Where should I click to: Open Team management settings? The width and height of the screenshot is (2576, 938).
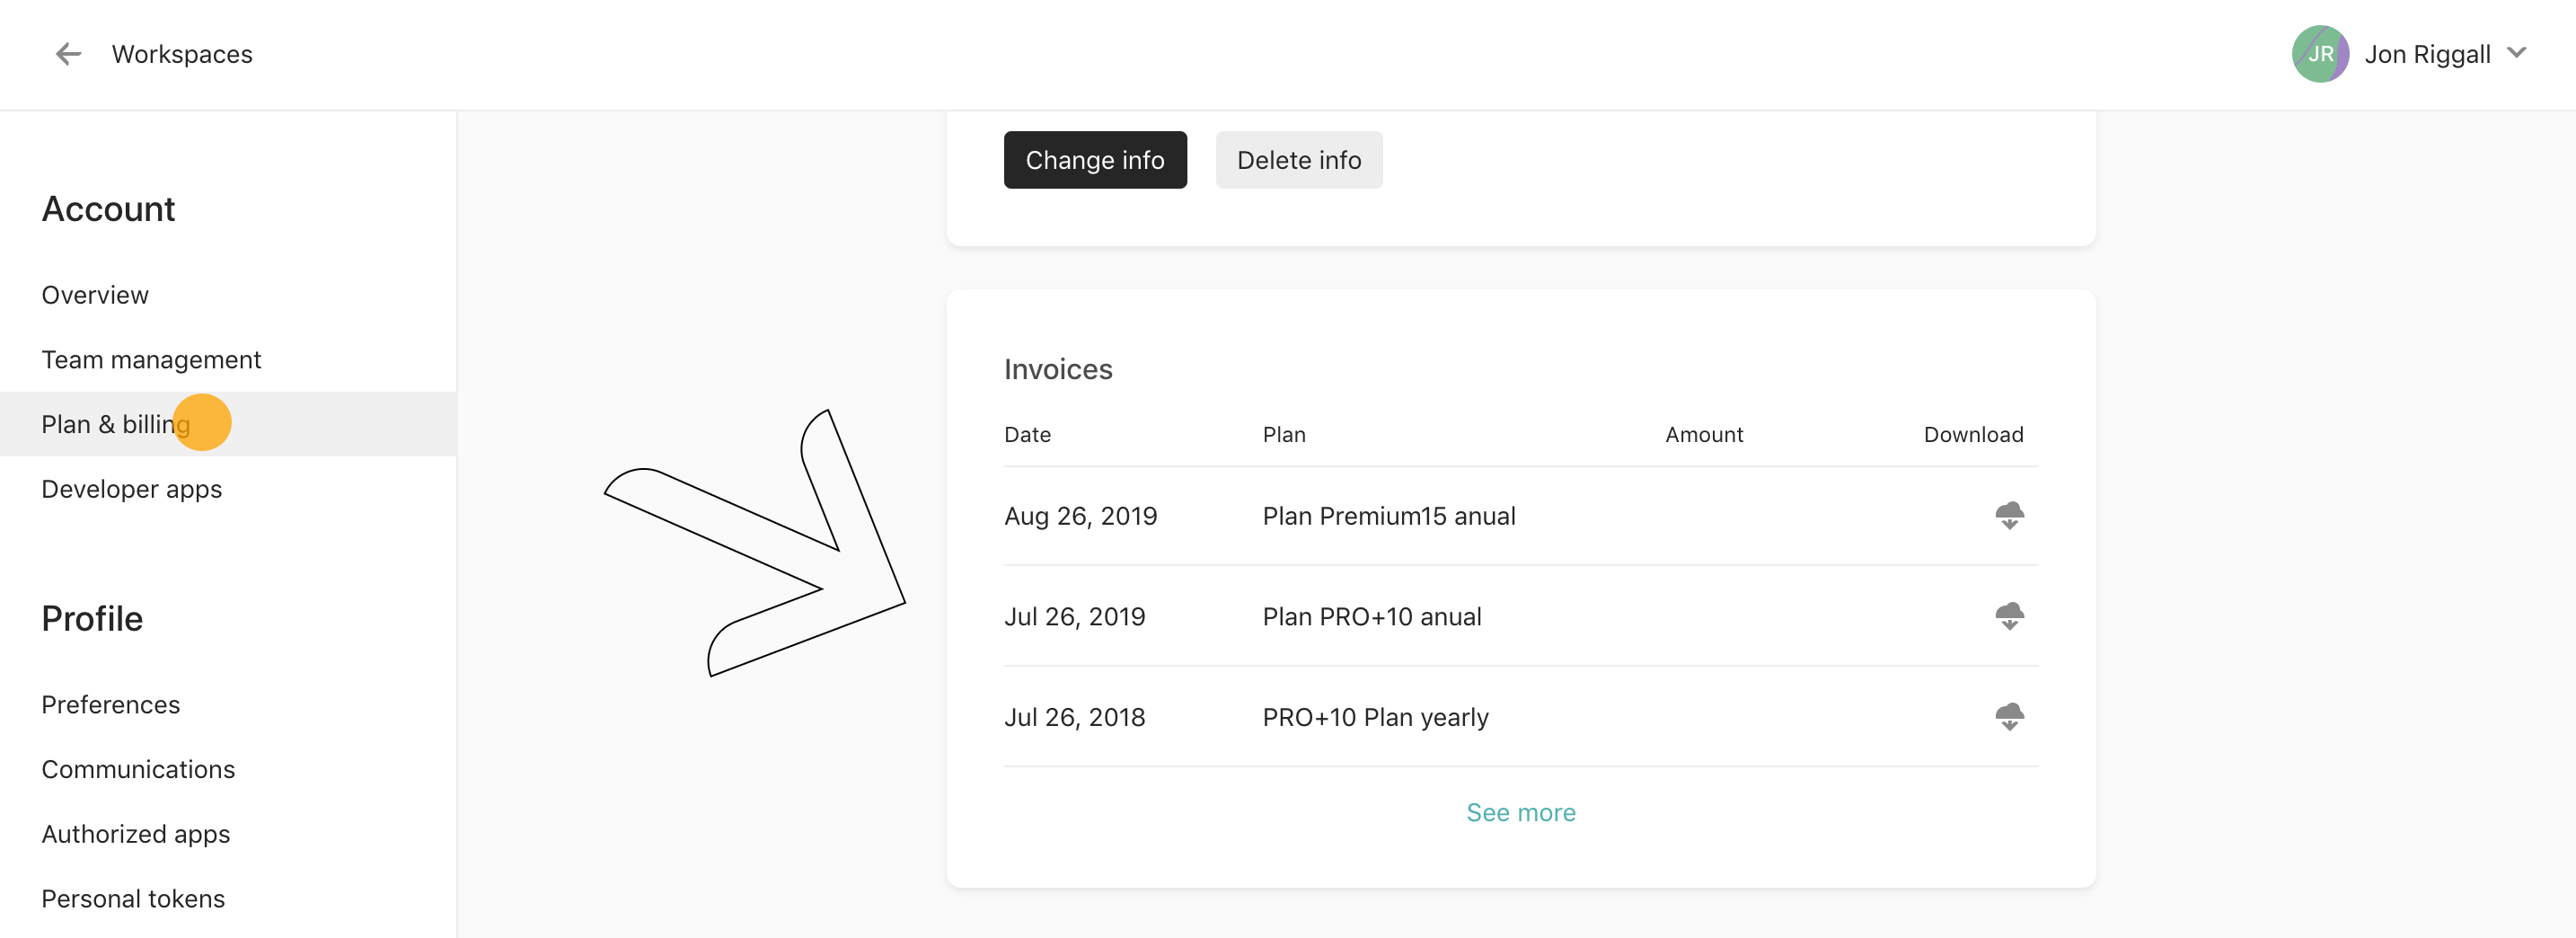click(151, 359)
